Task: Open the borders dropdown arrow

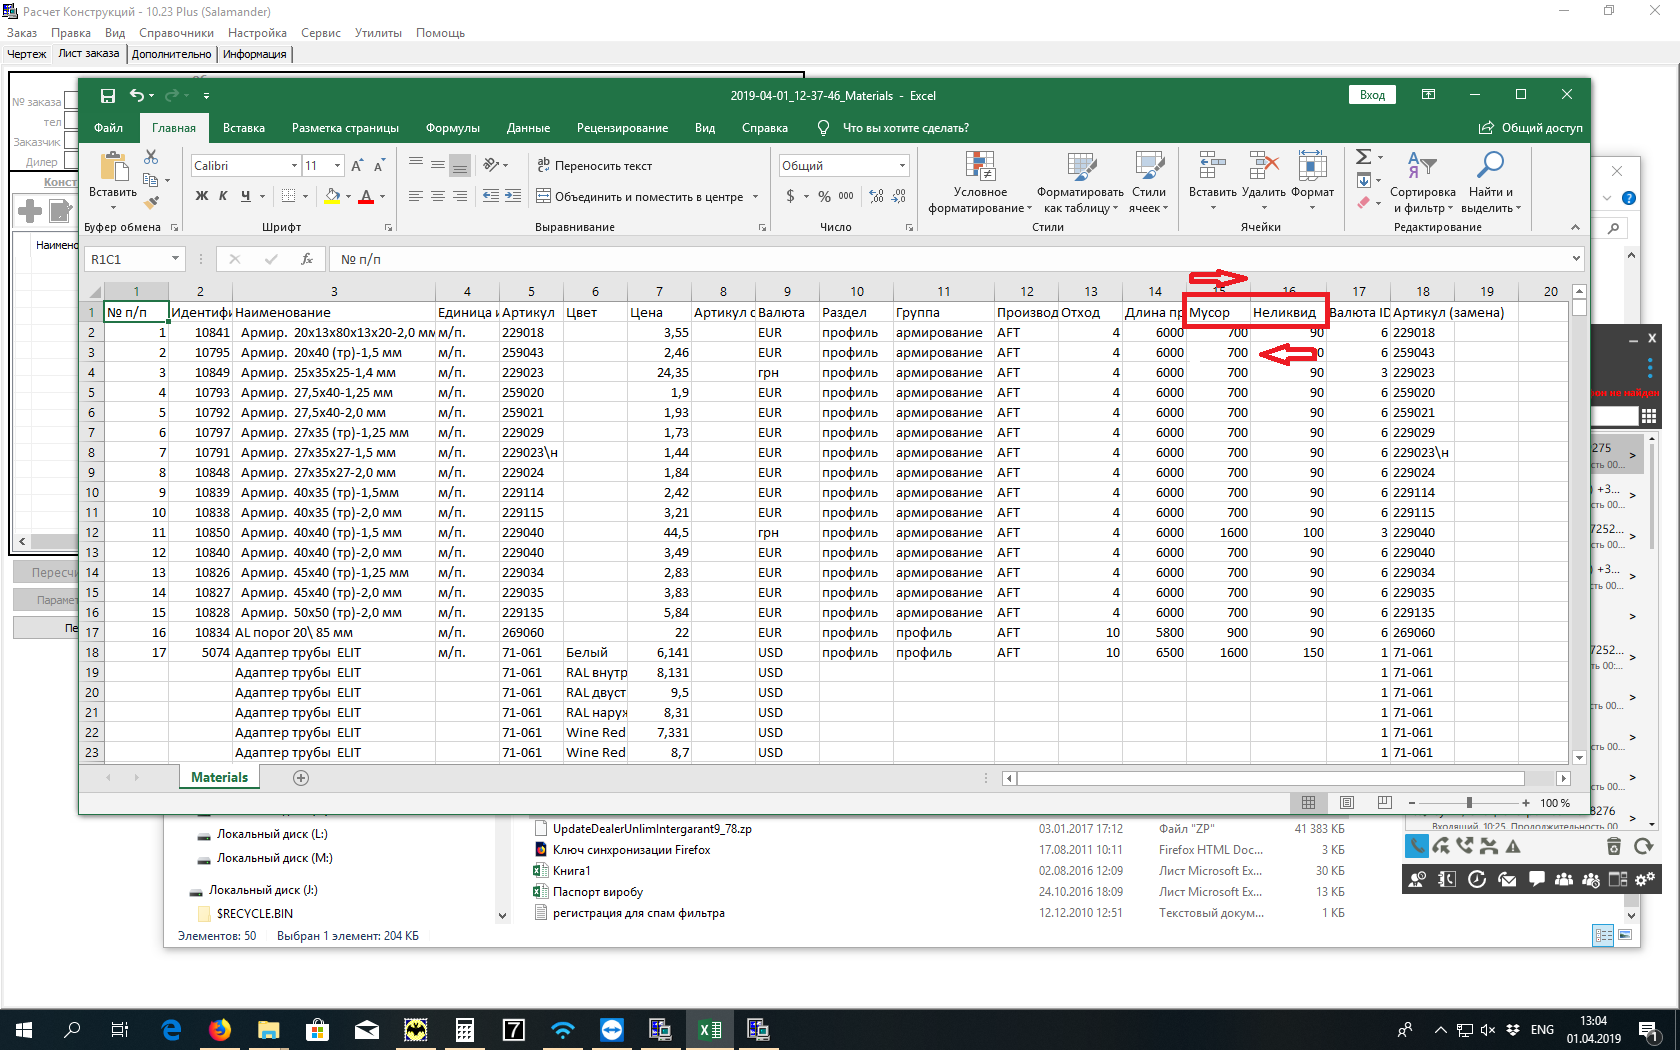Action: pos(306,197)
